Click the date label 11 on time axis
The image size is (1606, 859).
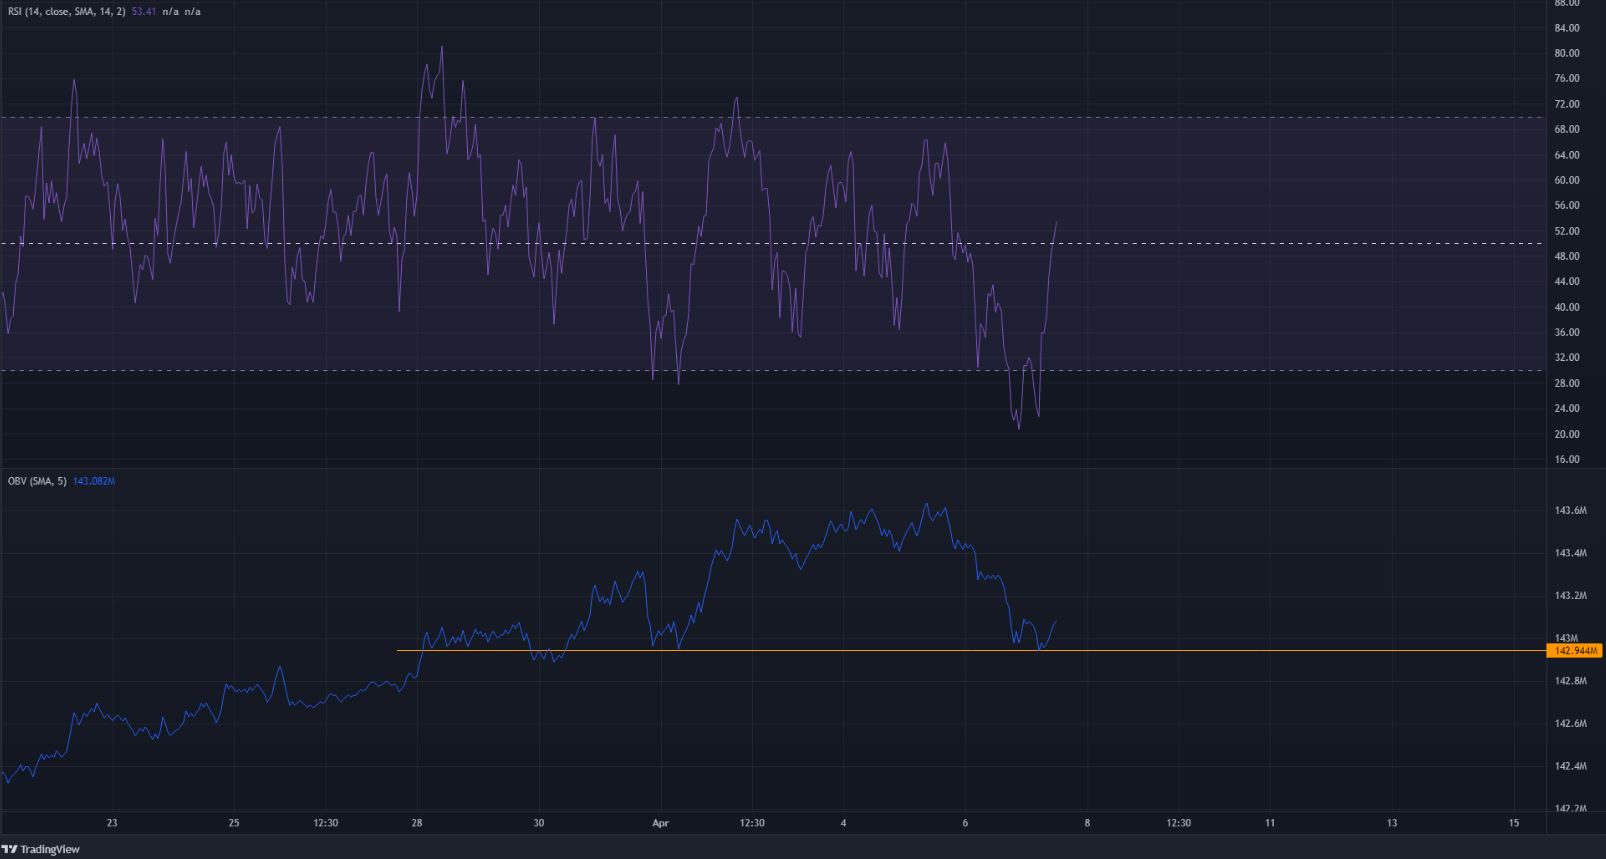[1270, 823]
